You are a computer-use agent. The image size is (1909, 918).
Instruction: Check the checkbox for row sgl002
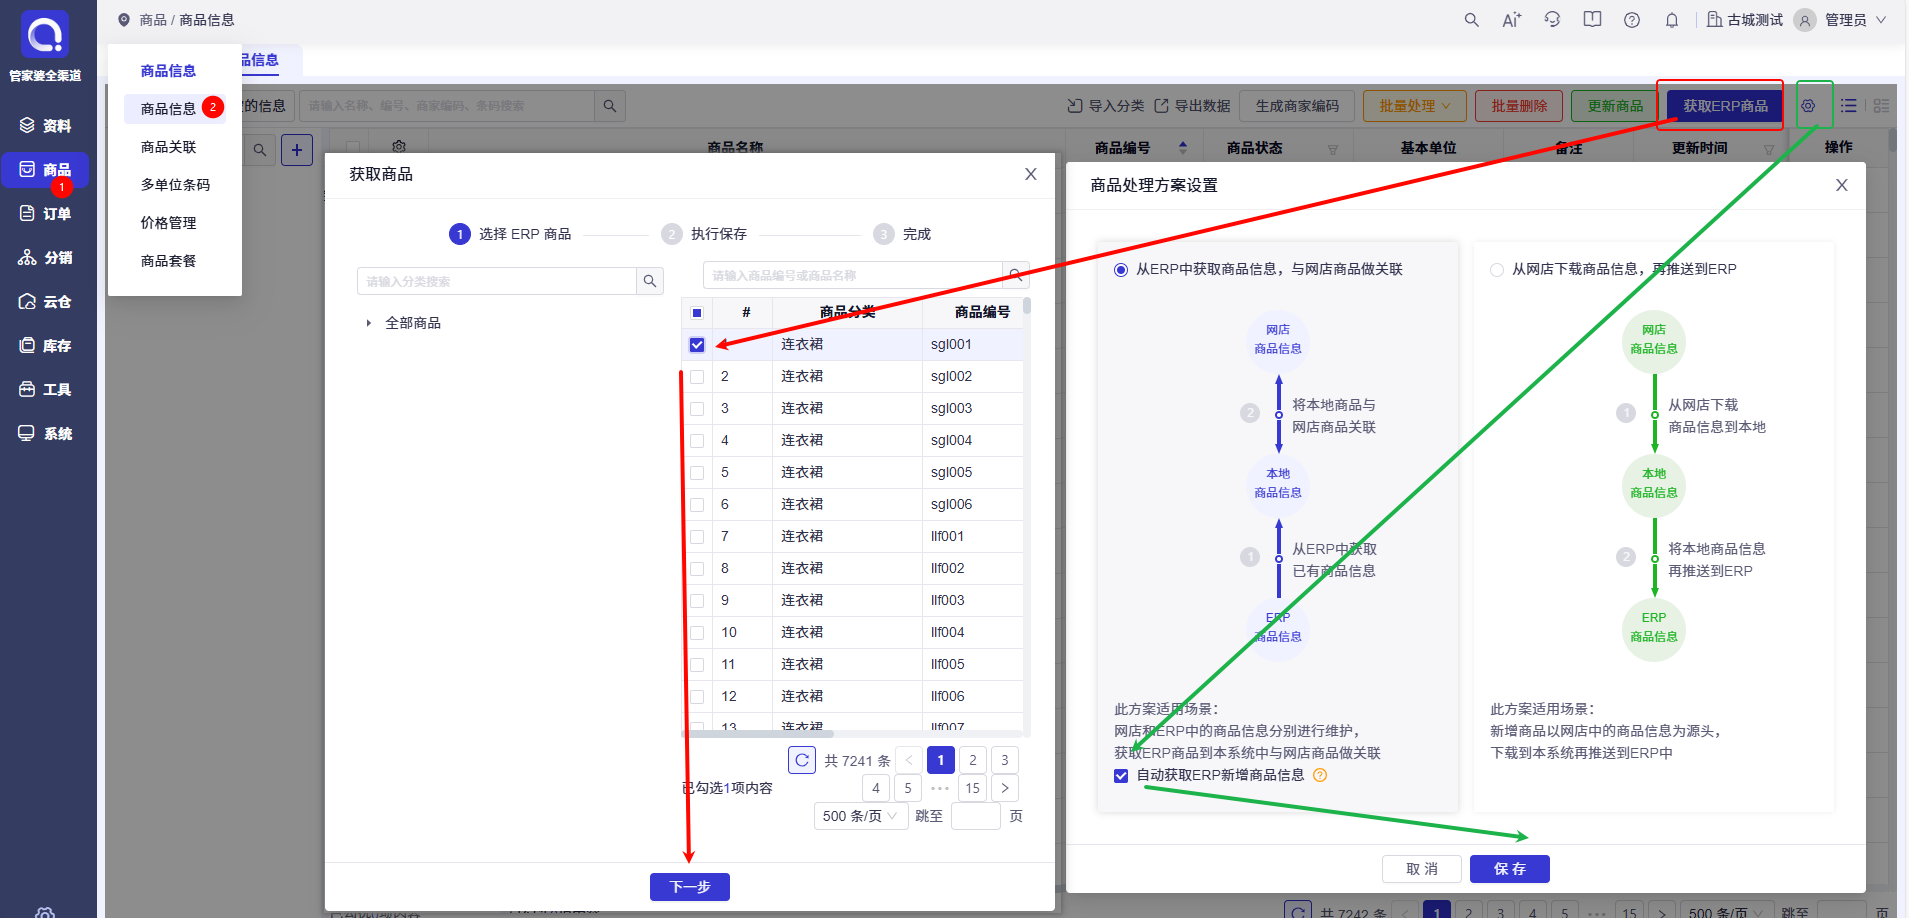(697, 377)
